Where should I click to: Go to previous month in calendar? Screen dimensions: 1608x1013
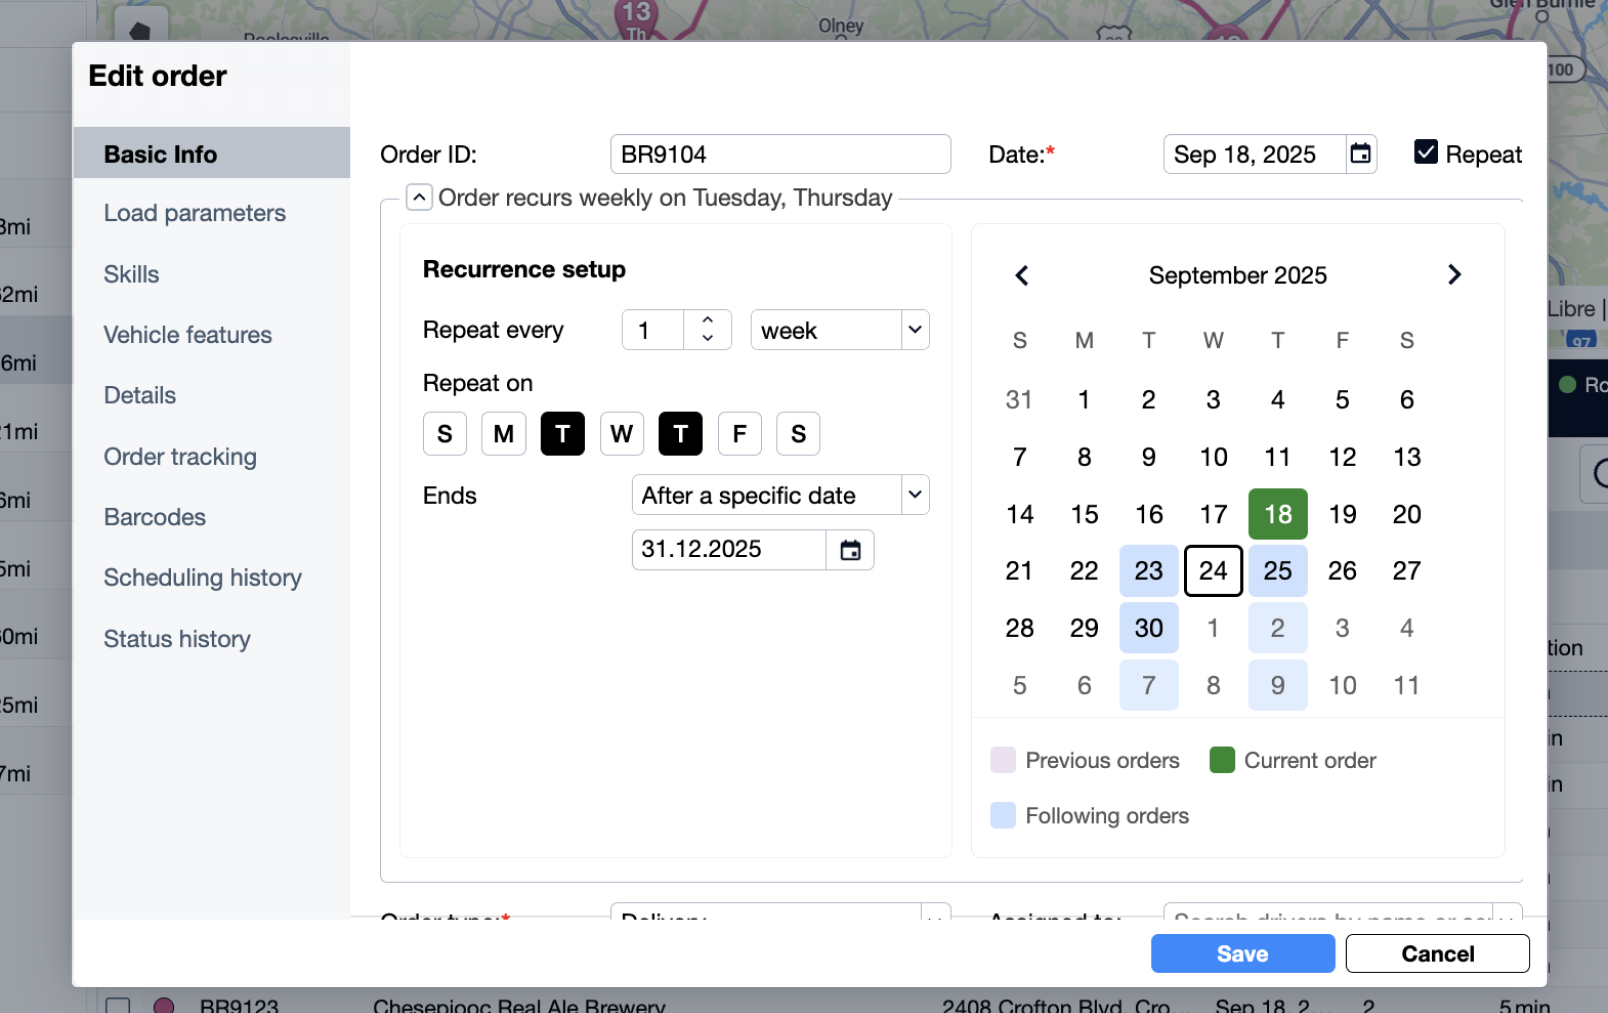pyautogui.click(x=1021, y=275)
